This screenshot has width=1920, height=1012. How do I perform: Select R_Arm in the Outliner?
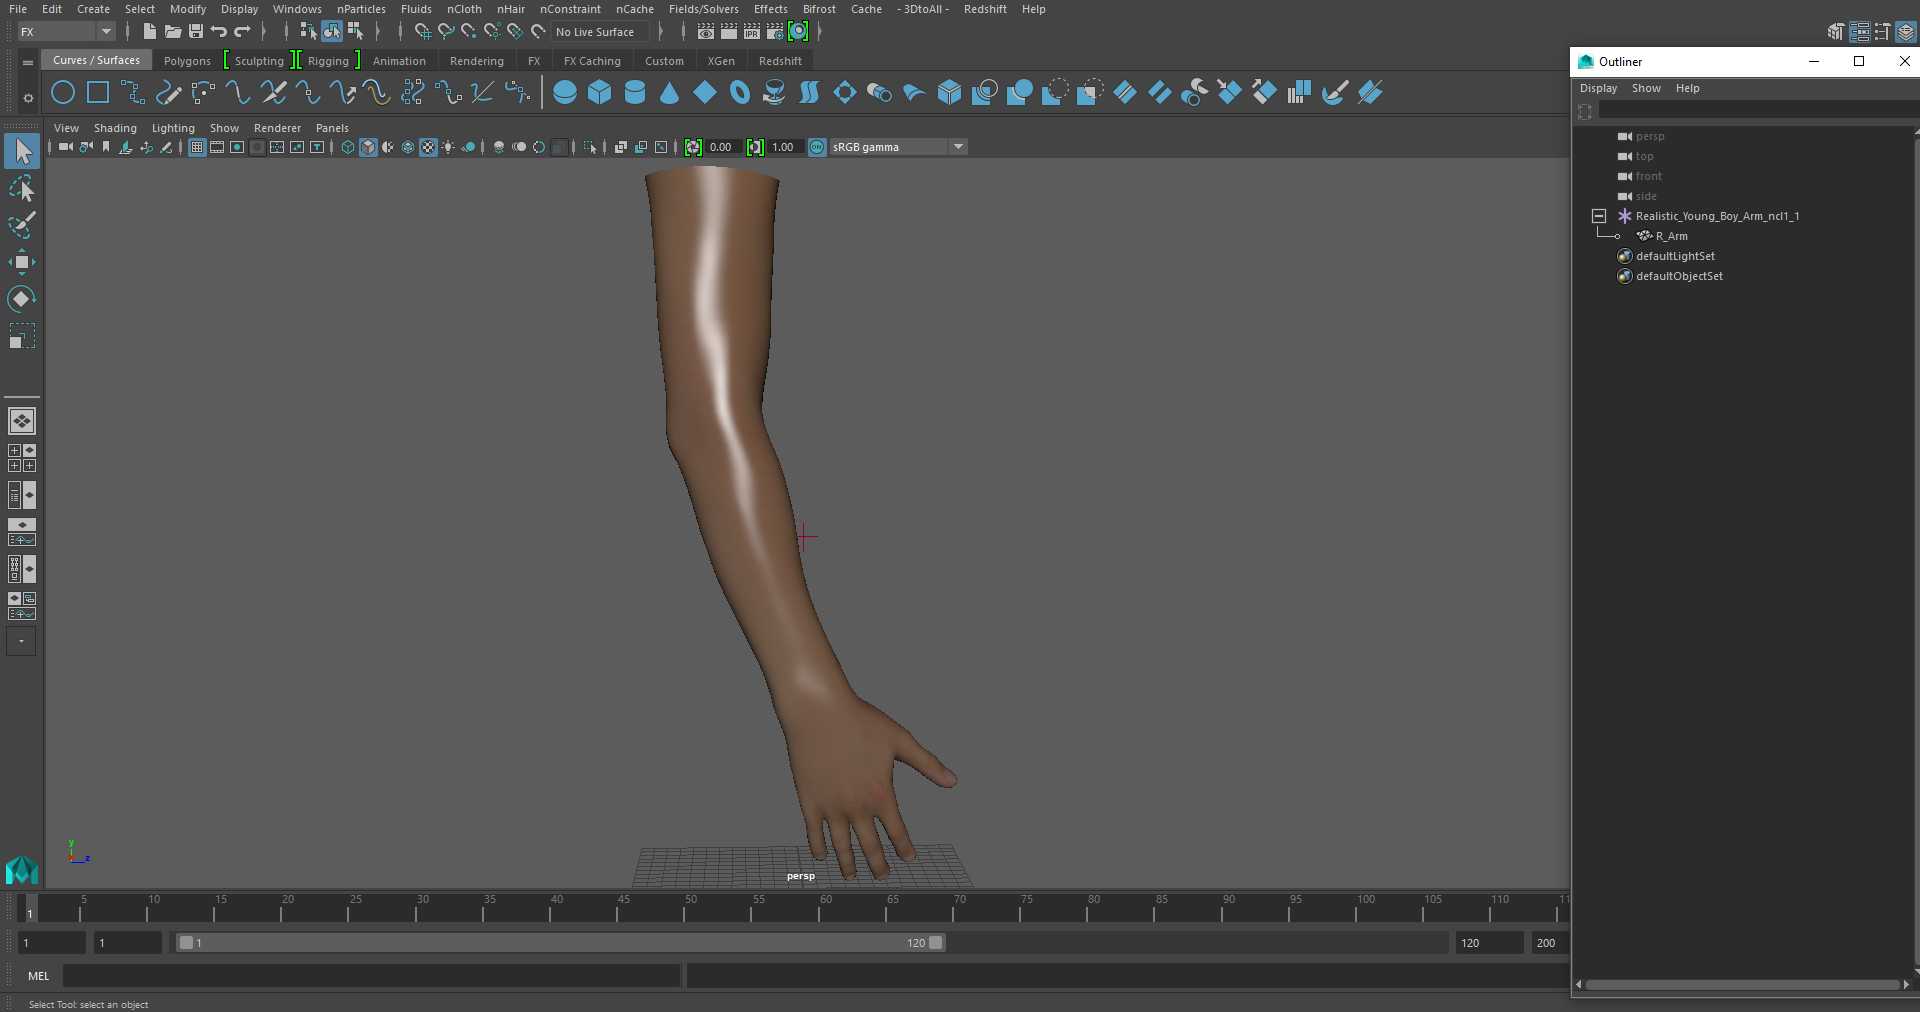(1671, 237)
